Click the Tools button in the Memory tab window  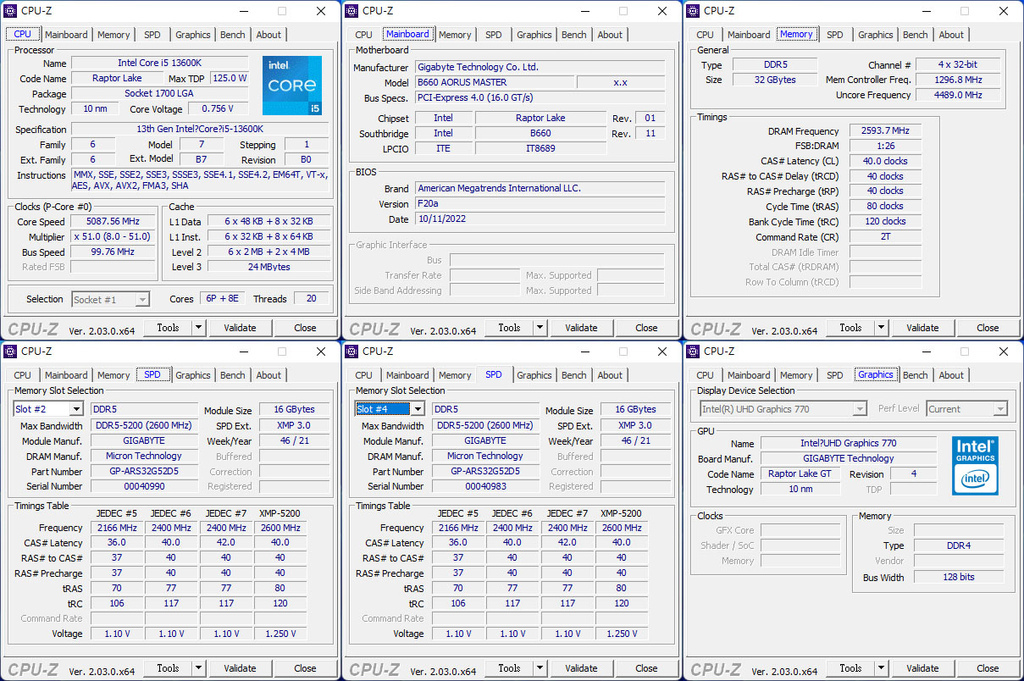click(850, 327)
